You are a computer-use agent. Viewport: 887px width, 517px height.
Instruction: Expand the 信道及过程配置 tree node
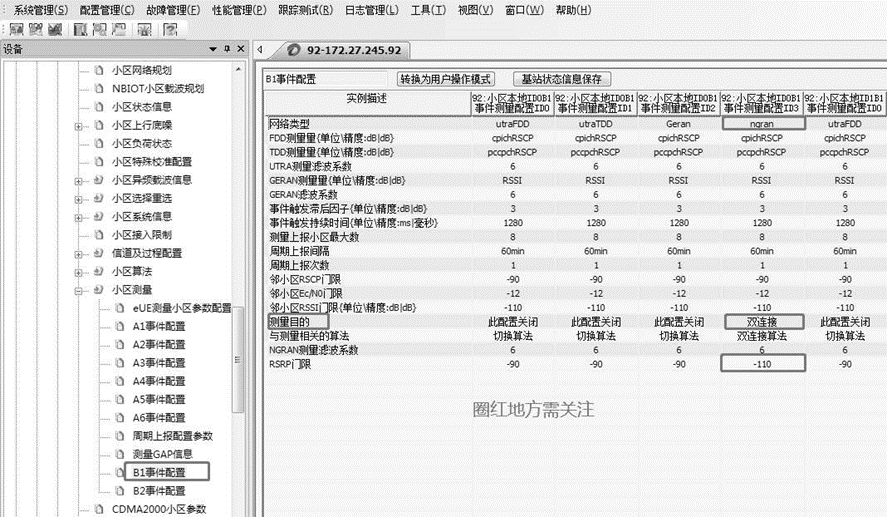(x=79, y=254)
